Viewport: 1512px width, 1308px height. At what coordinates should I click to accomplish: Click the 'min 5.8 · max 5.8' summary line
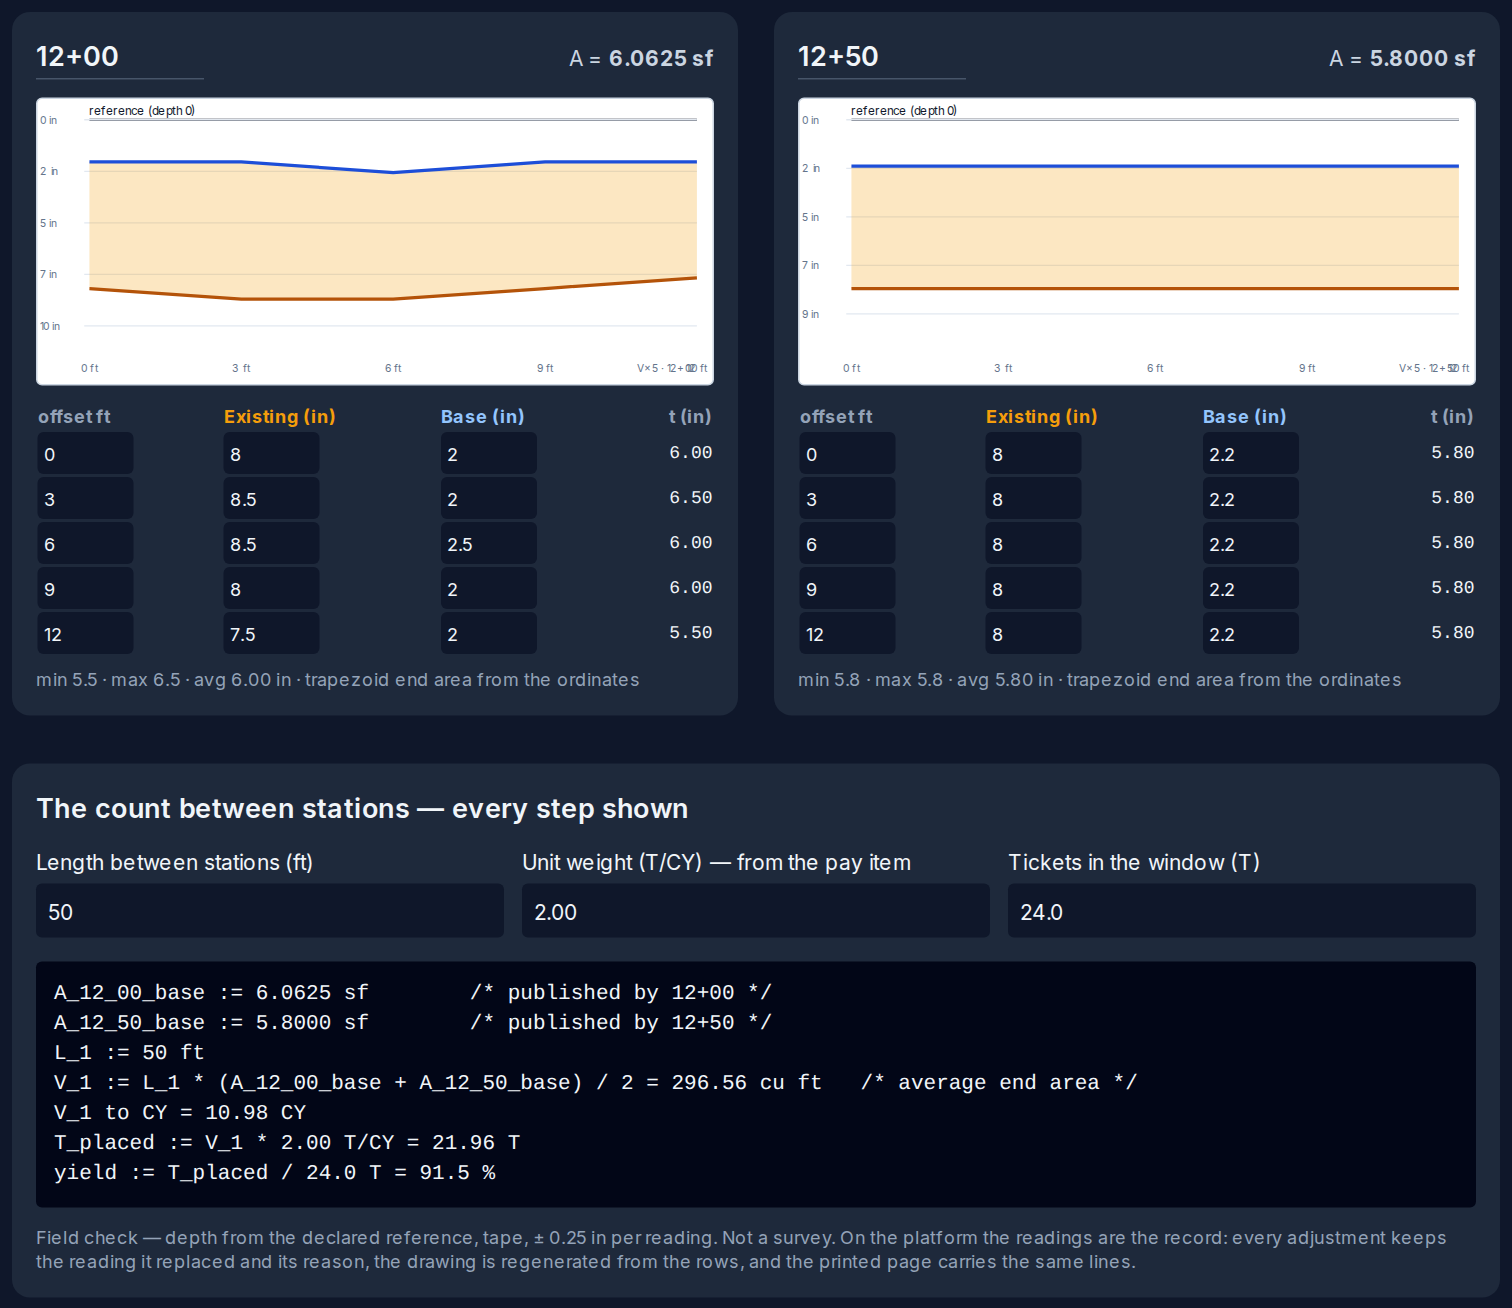1100,679
